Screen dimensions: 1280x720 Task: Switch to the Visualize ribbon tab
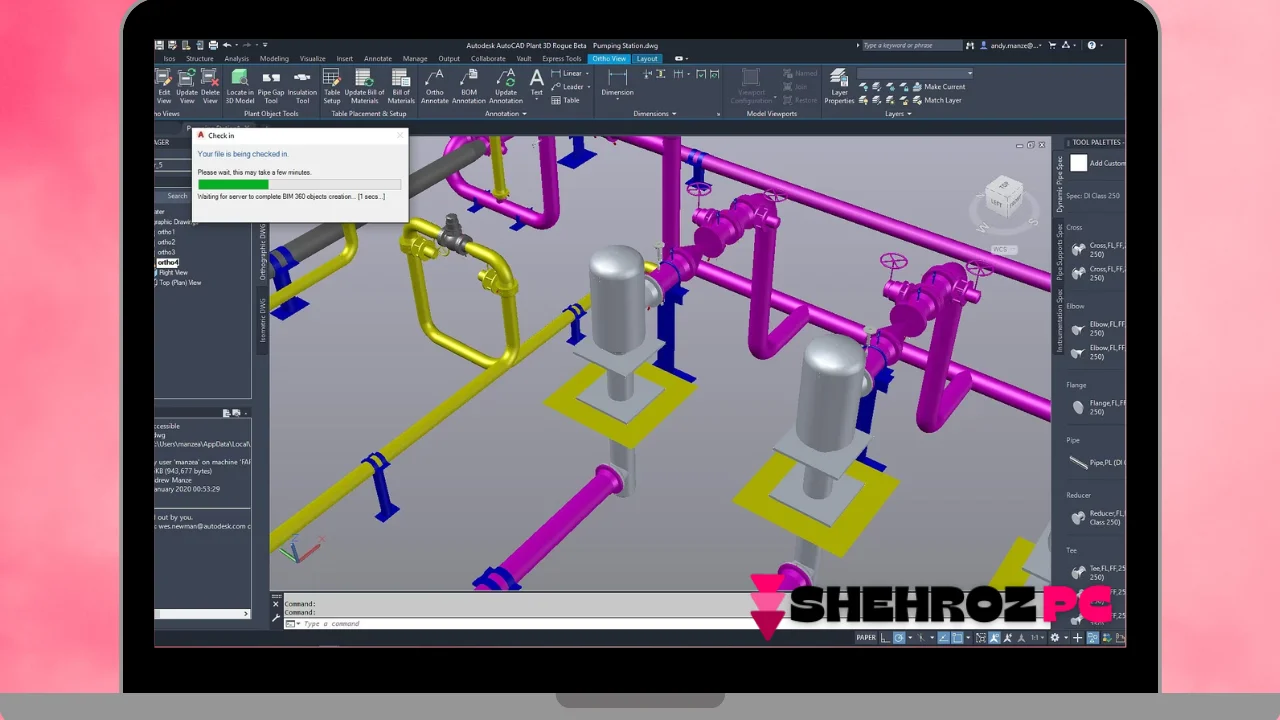(312, 59)
